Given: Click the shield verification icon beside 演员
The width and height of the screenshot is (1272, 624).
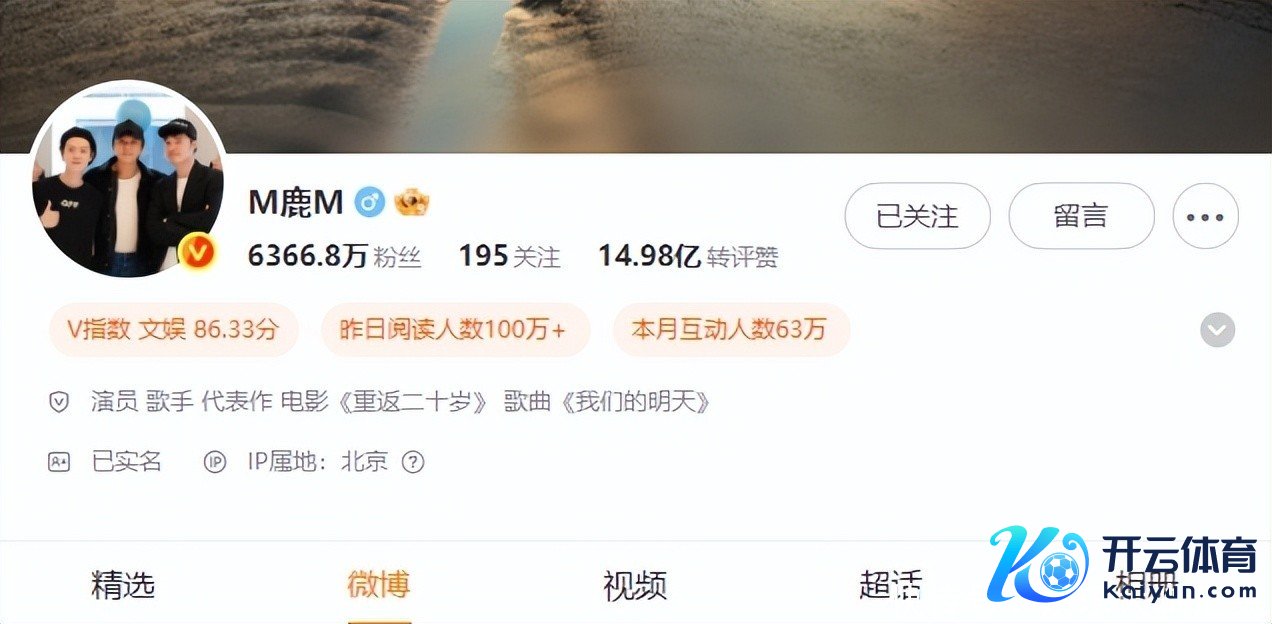Looking at the screenshot, I should [x=59, y=403].
